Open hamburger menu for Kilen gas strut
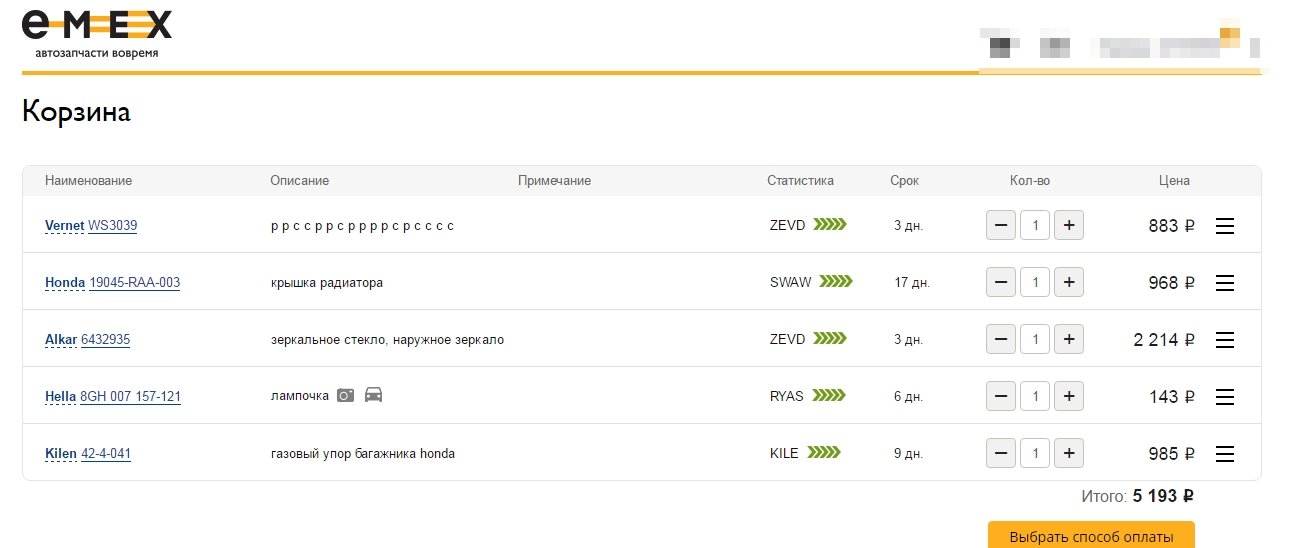Image resolution: width=1296 pixels, height=548 pixels. tap(1224, 454)
